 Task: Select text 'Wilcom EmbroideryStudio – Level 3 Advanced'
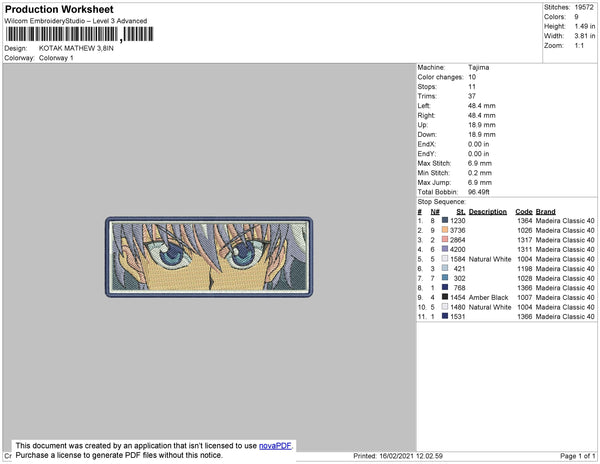[x=75, y=21]
